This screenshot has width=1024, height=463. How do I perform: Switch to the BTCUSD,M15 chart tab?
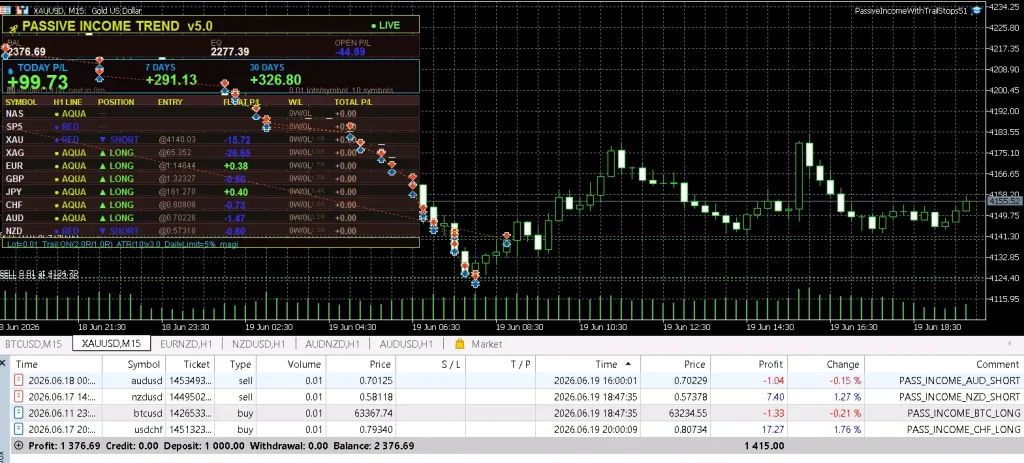coord(33,343)
